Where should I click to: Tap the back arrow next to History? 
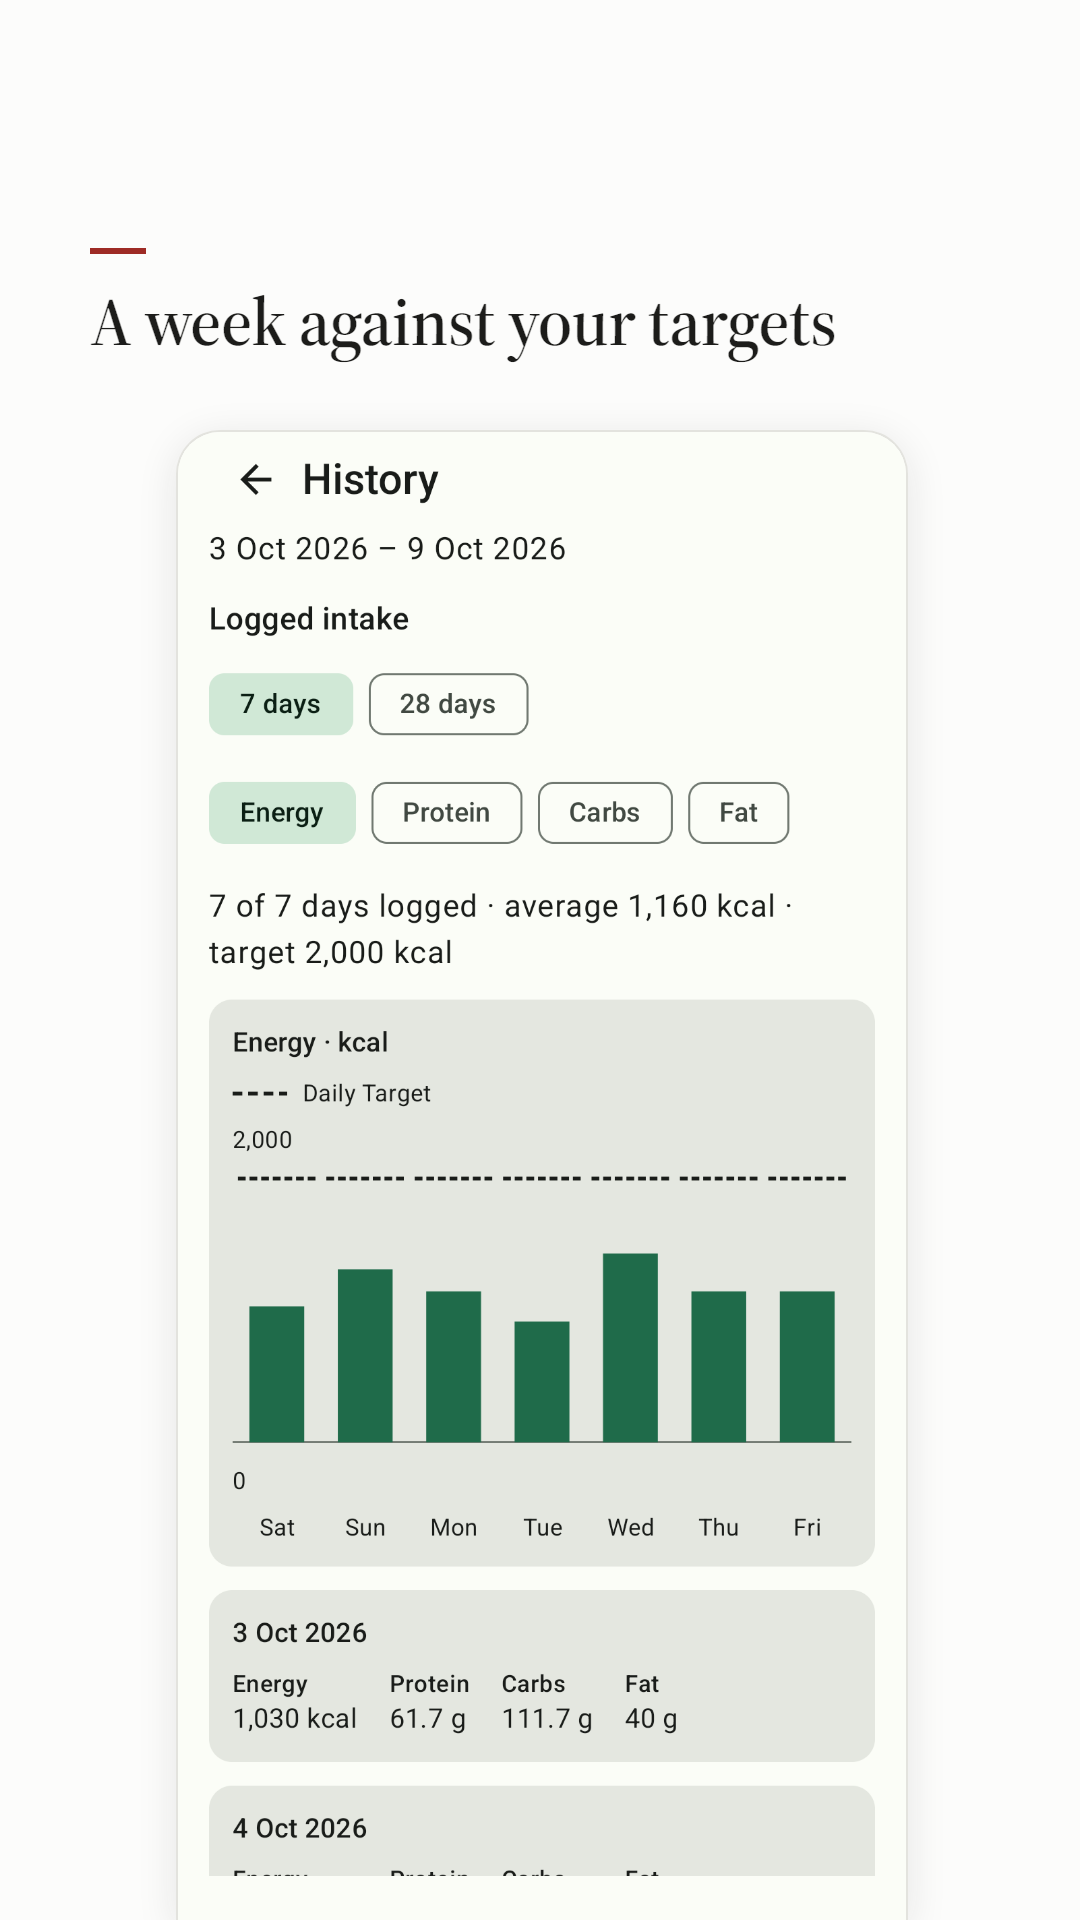pyautogui.click(x=256, y=480)
